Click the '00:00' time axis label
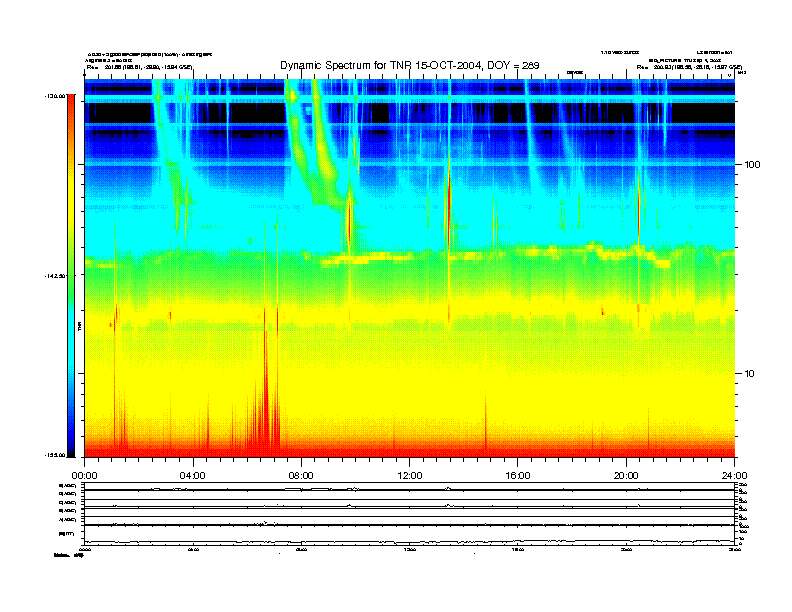The height and width of the screenshot is (612, 792). pyautogui.click(x=84, y=476)
